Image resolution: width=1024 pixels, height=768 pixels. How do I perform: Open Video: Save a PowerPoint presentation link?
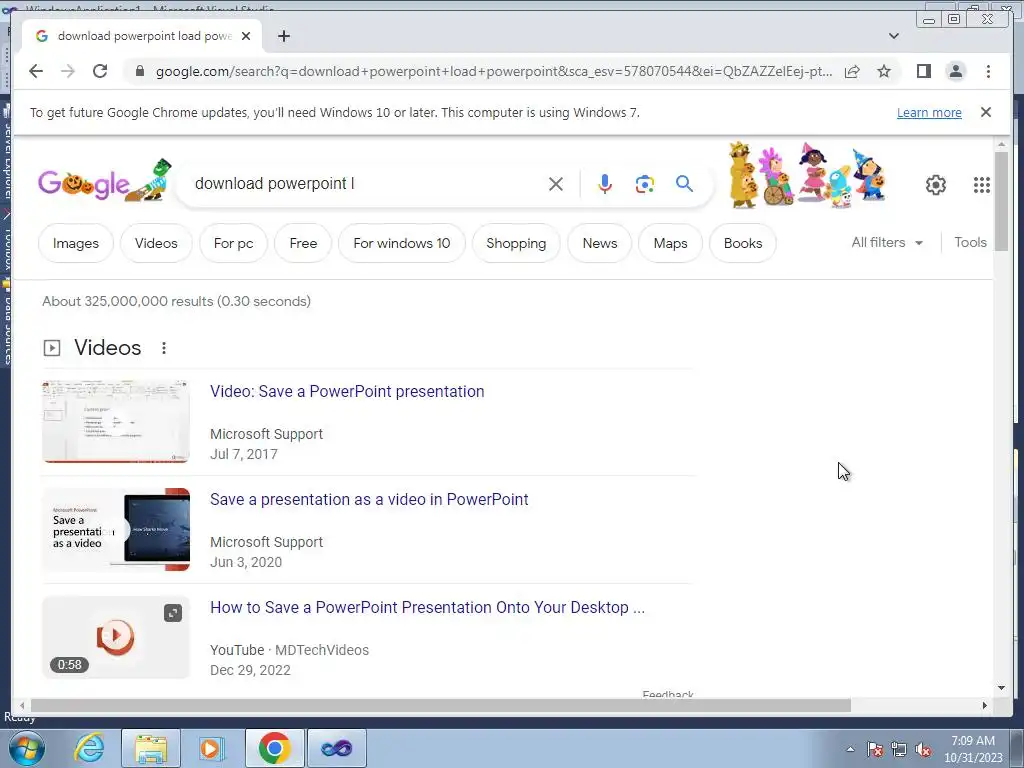(347, 391)
